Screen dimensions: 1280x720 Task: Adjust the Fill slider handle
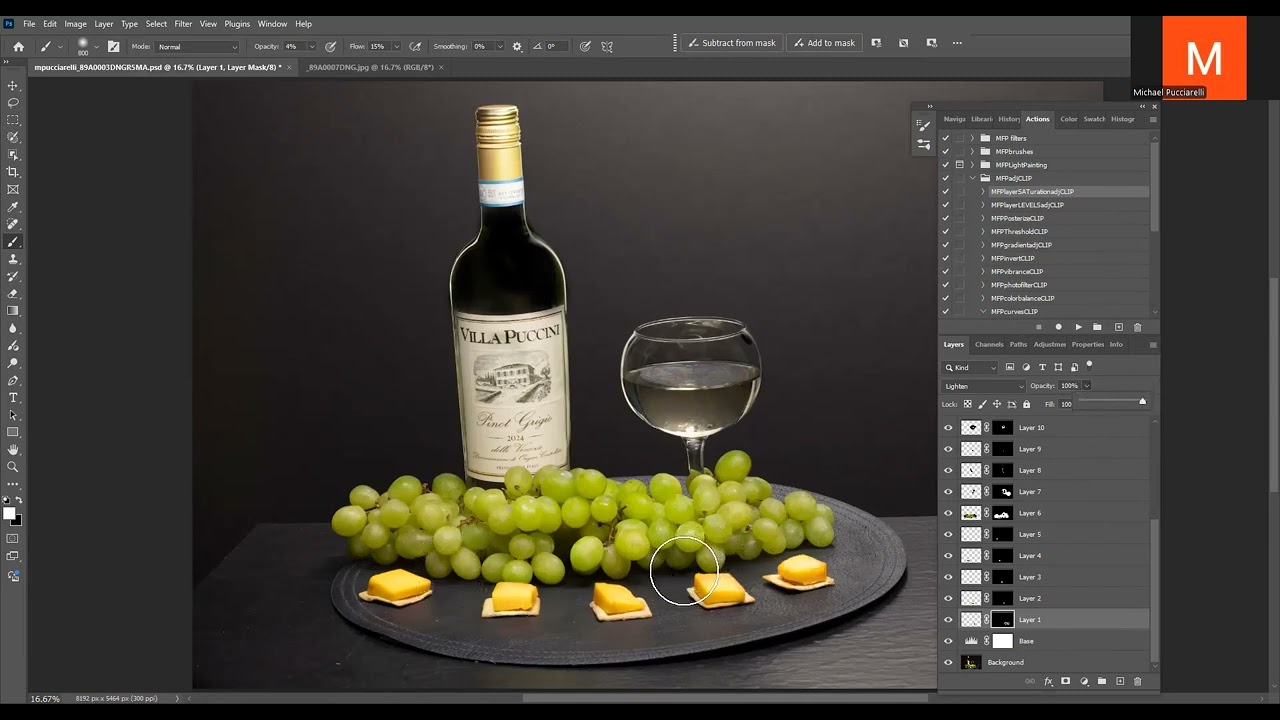click(1142, 402)
